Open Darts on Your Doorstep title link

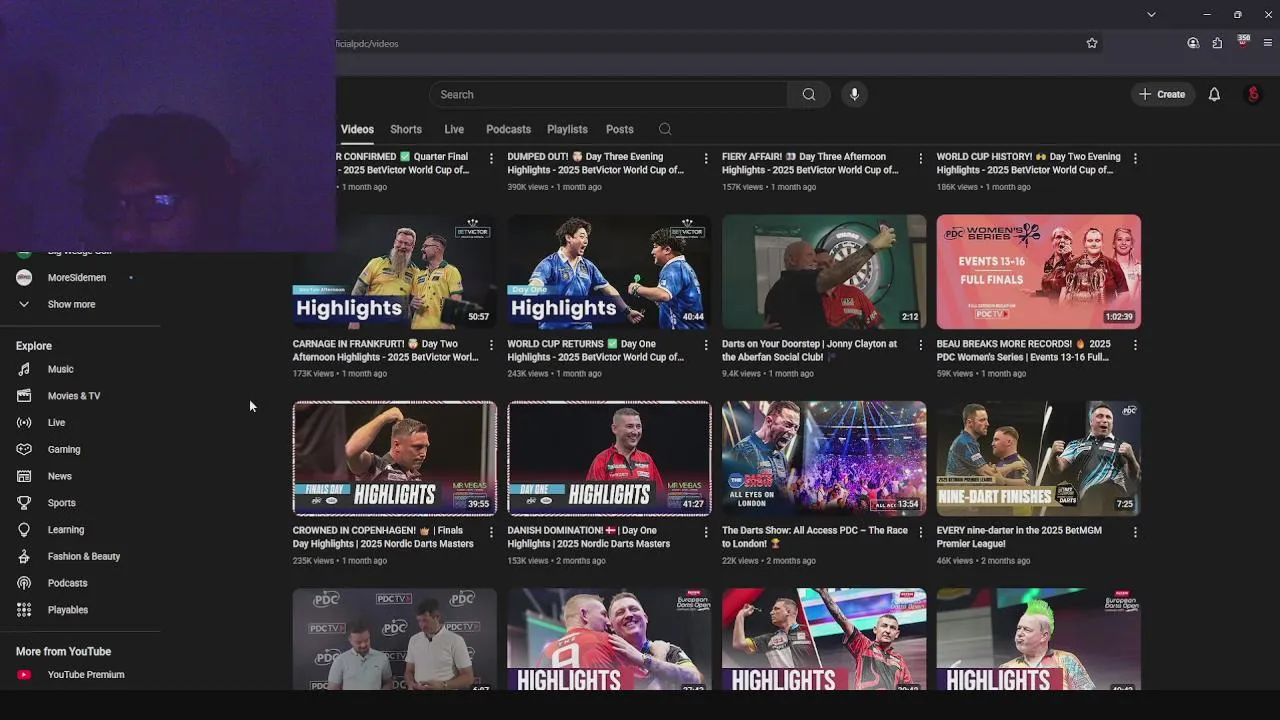tap(810, 350)
